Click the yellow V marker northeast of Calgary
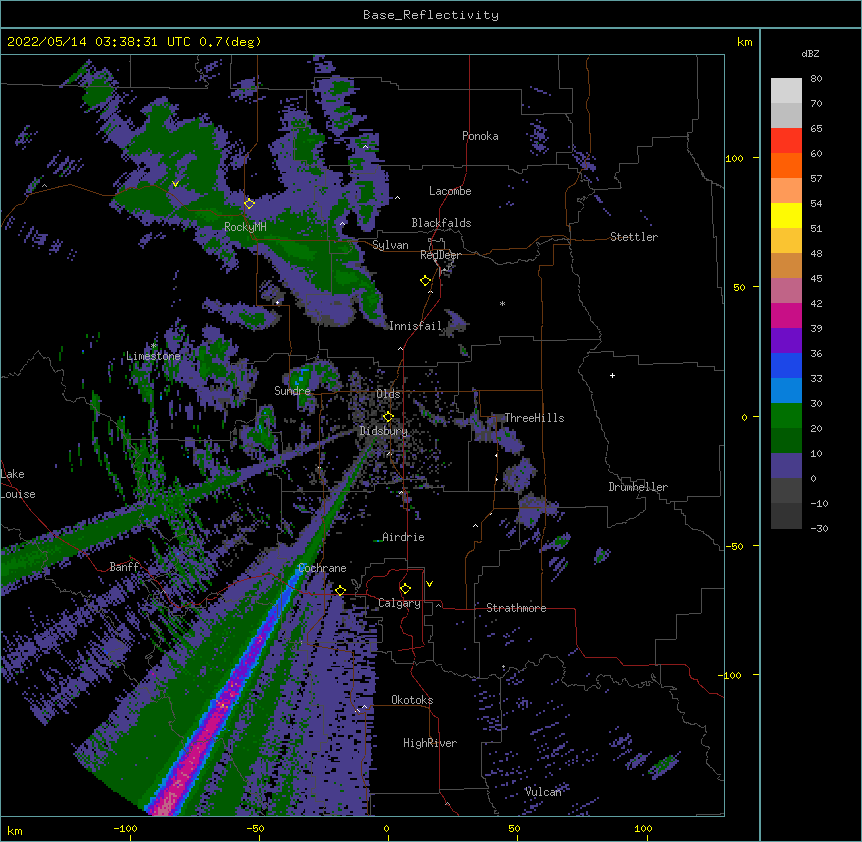 [429, 584]
